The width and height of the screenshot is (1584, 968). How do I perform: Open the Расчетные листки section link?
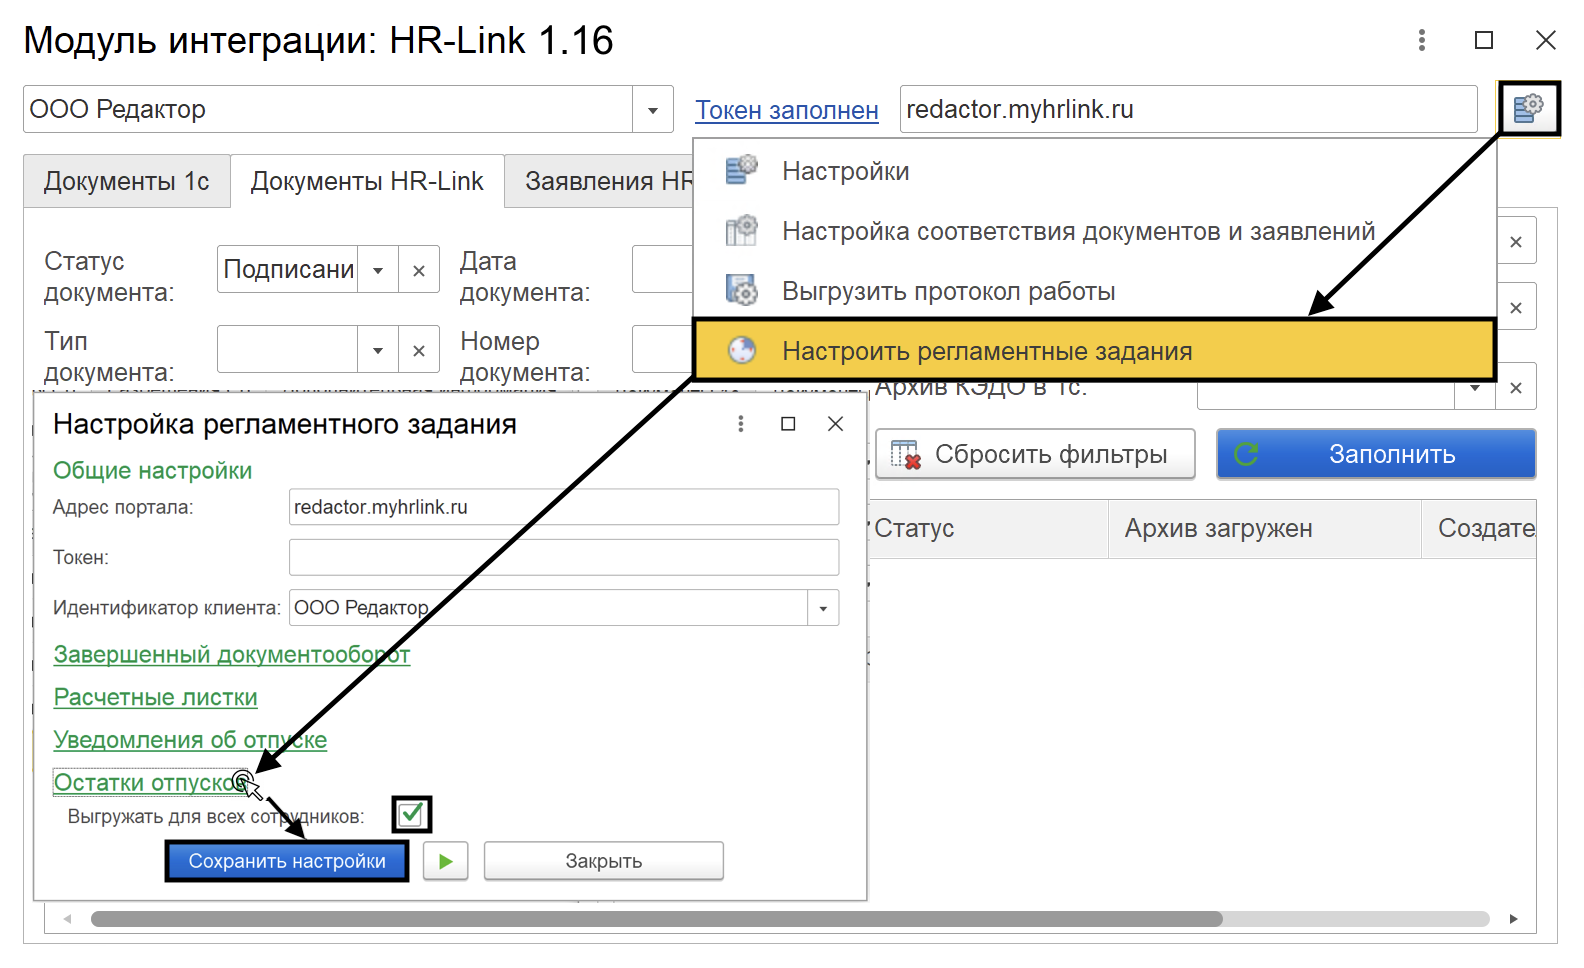click(x=156, y=697)
